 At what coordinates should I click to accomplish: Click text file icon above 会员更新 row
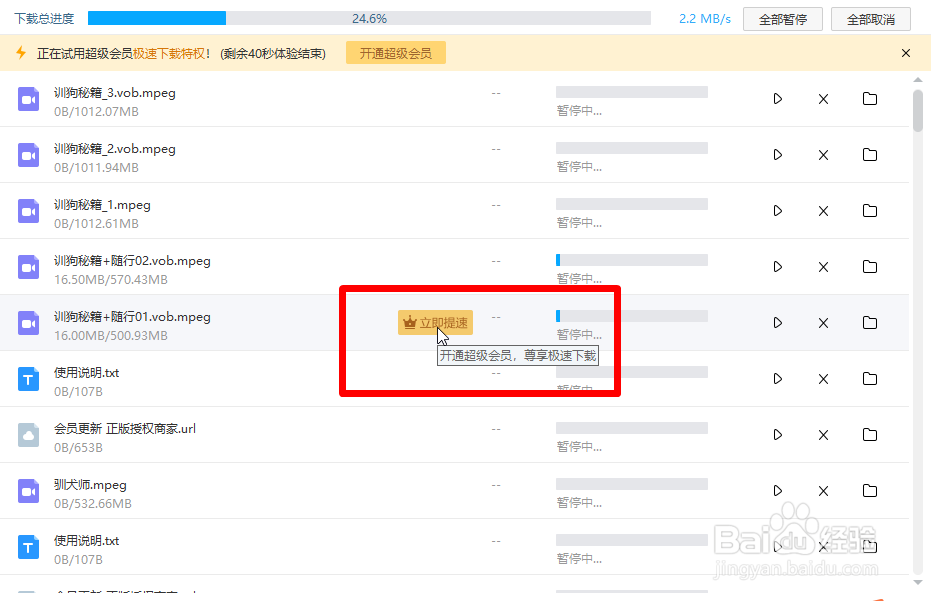coord(28,379)
